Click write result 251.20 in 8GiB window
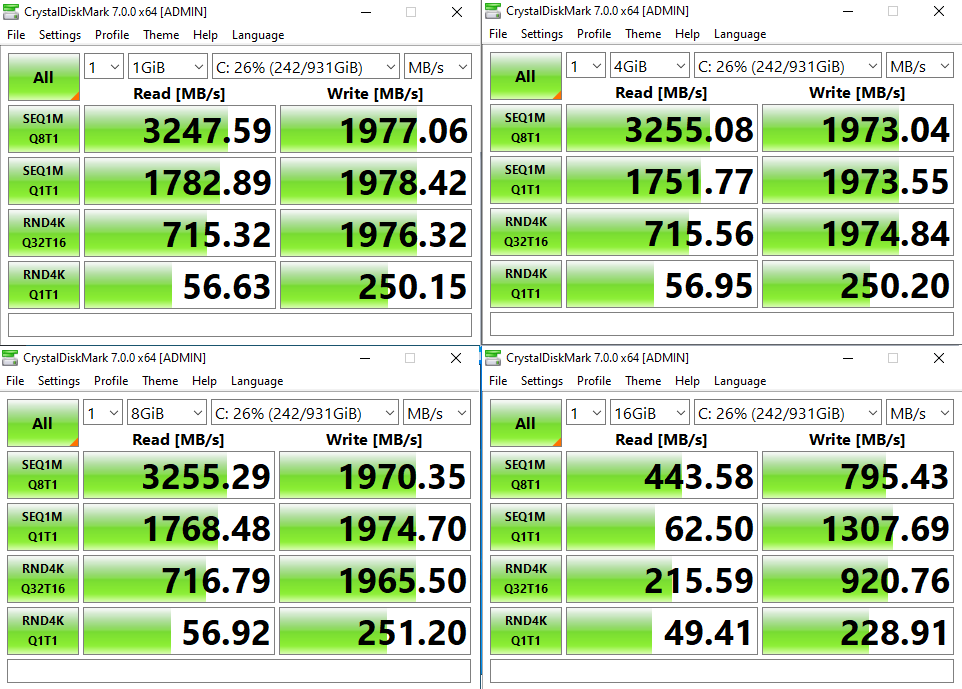Screen dimensions: 962x689 pos(375,631)
